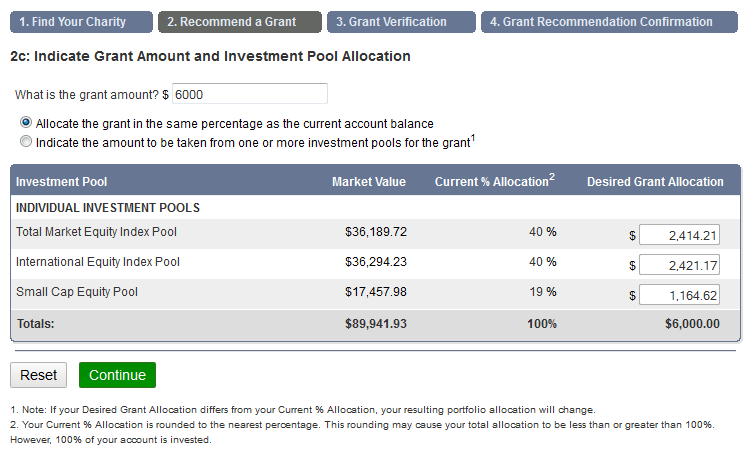Click the grant amount input field
This screenshot has height=455, width=753.
pos(249,94)
